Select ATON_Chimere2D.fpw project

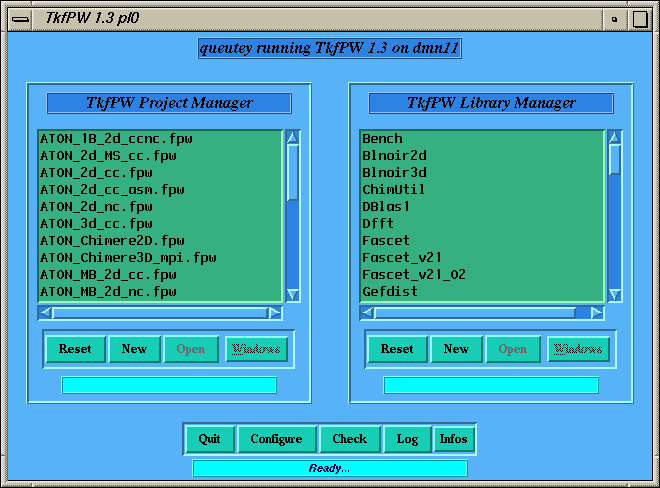[x=160, y=240]
